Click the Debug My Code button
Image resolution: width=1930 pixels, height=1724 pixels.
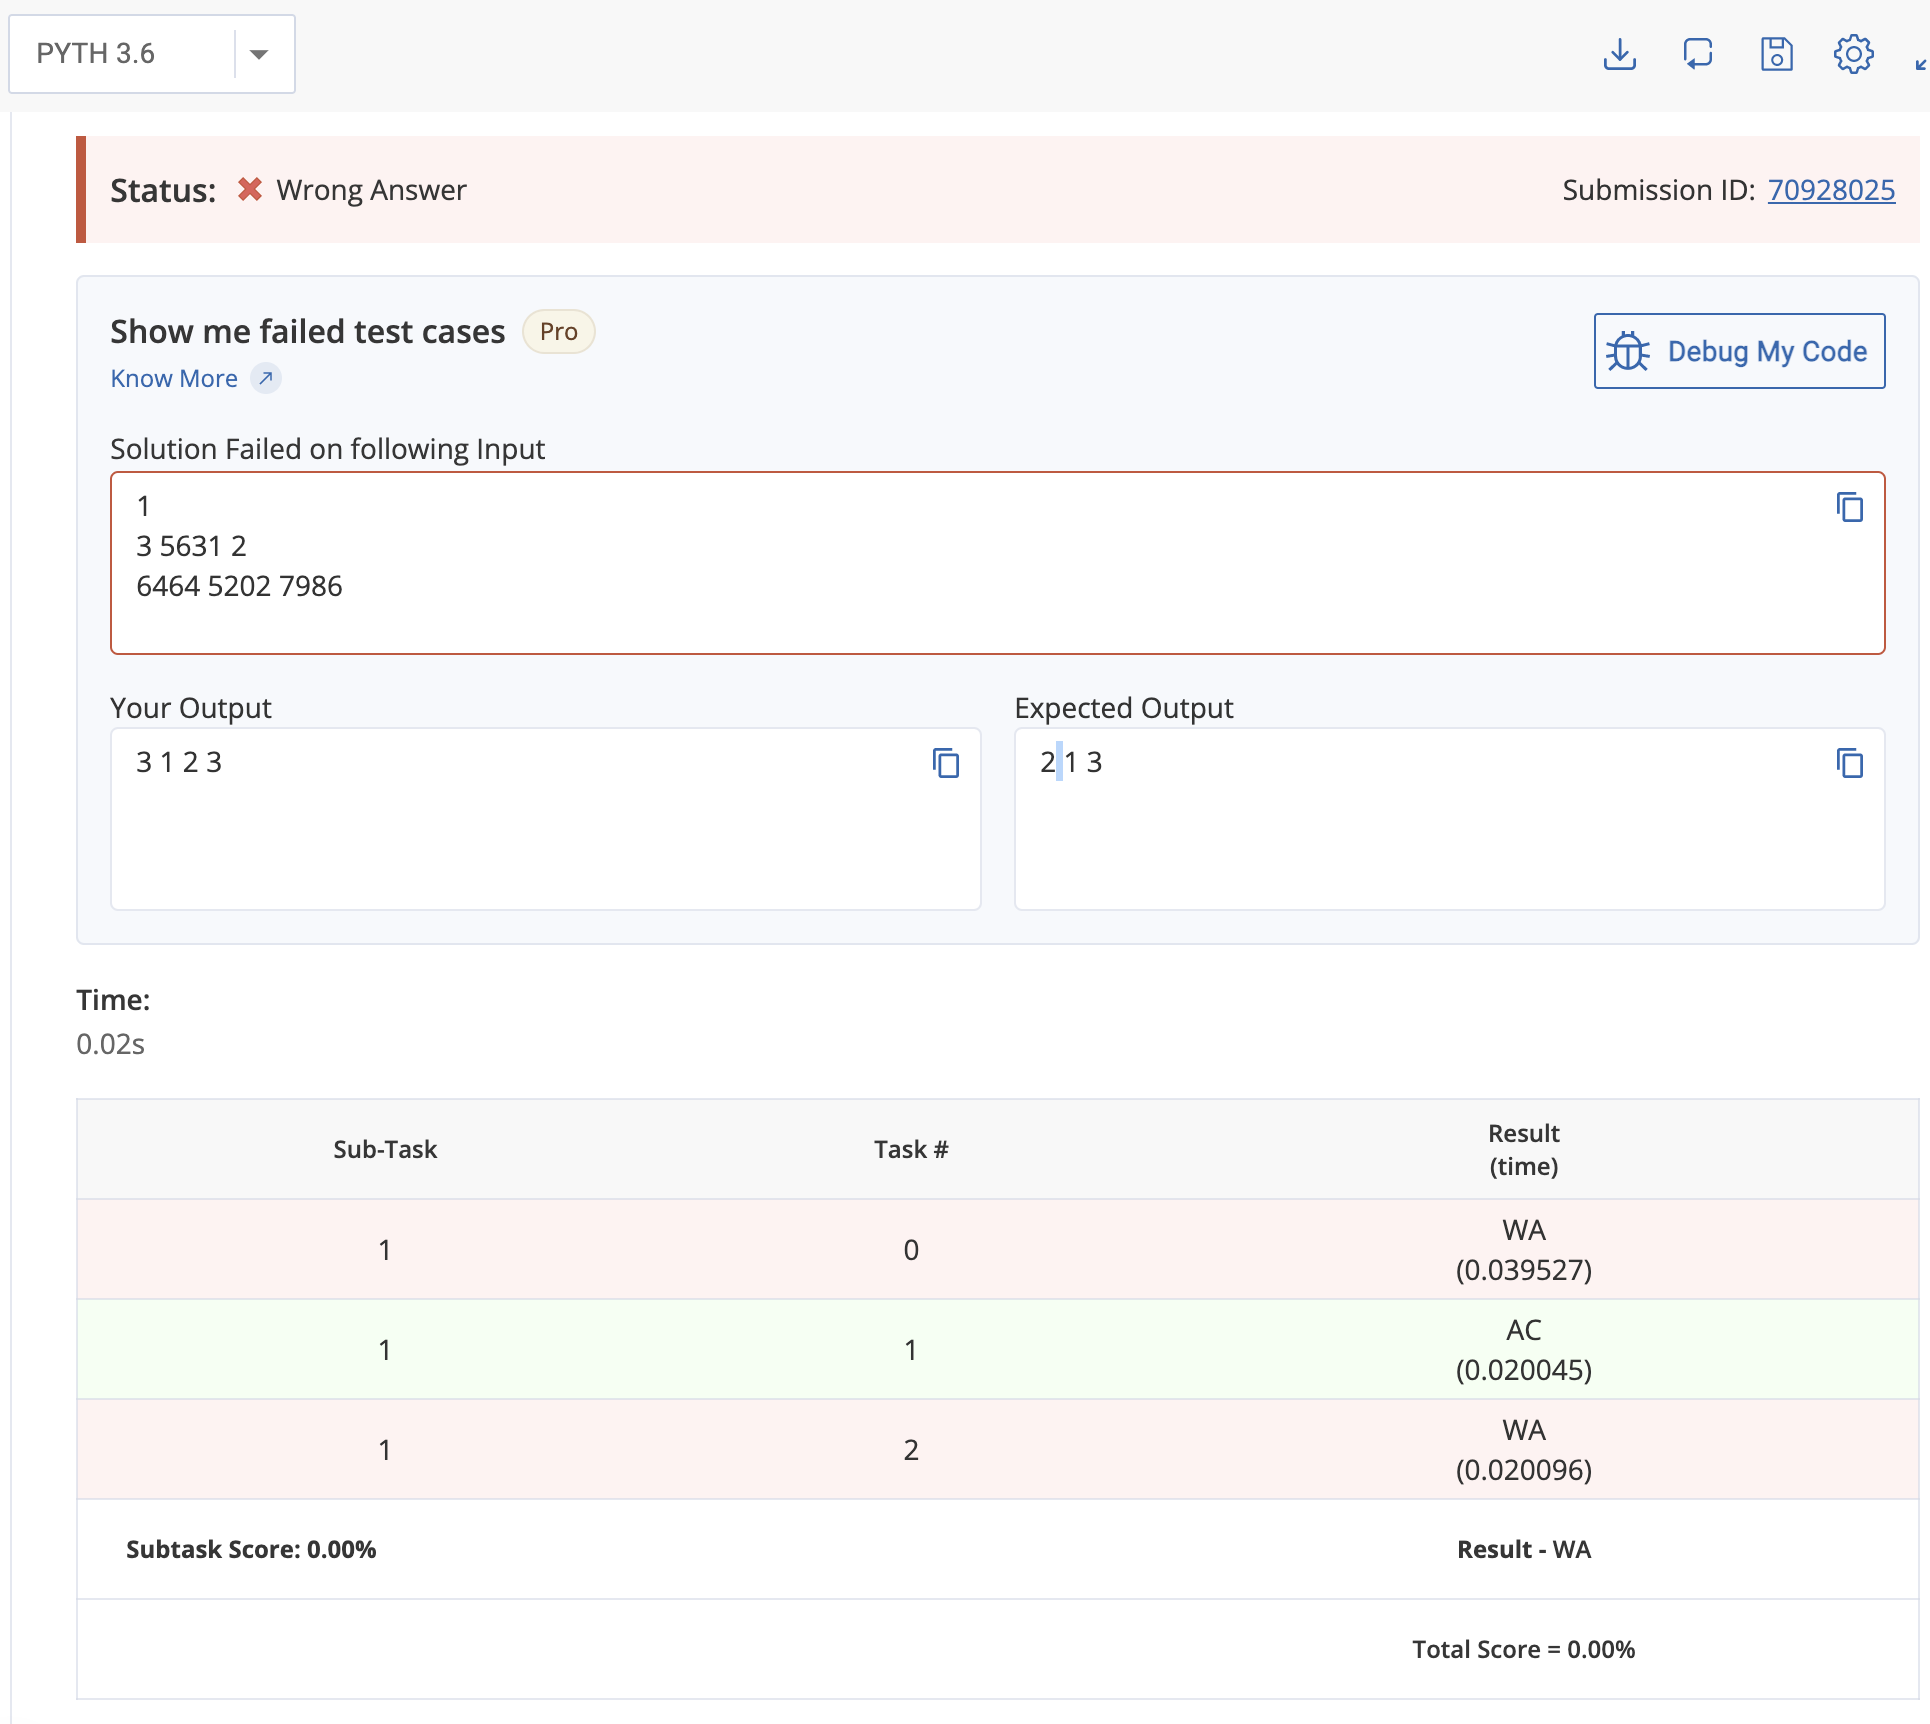(1739, 352)
